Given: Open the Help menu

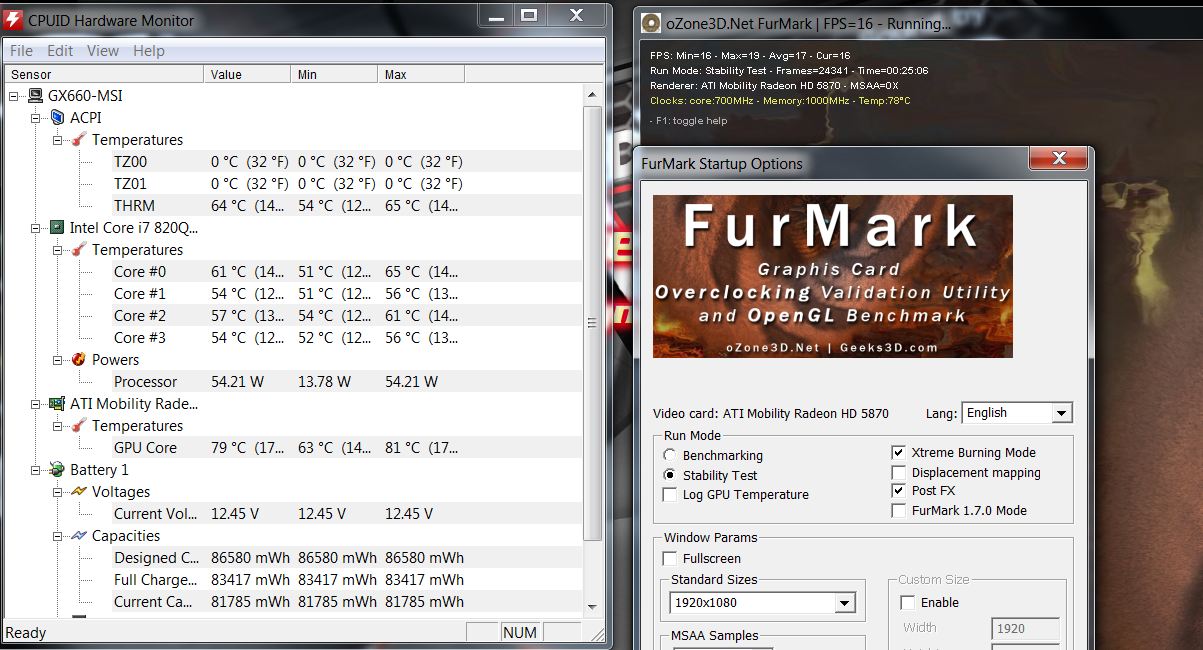Looking at the screenshot, I should (x=149, y=51).
